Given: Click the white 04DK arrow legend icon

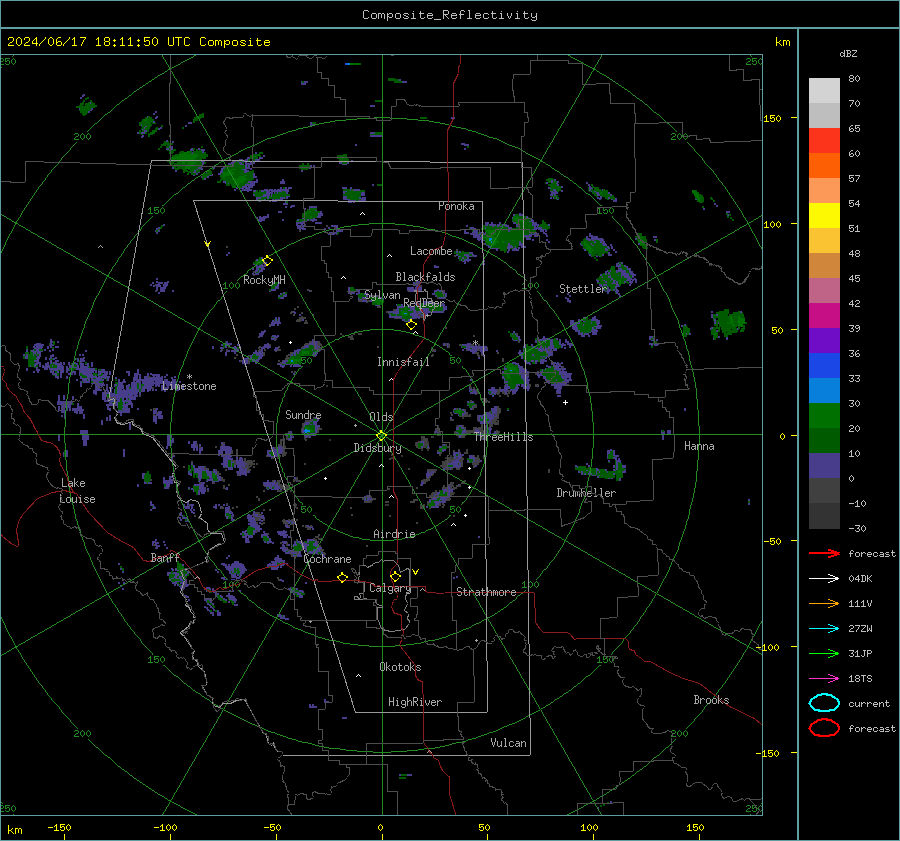Looking at the screenshot, I should (x=824, y=579).
